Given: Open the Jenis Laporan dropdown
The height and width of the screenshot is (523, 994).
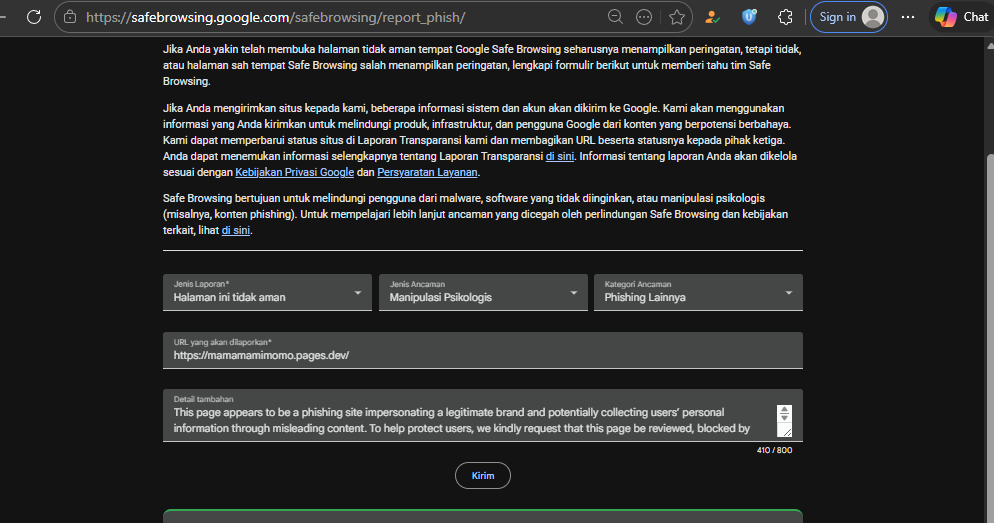Looking at the screenshot, I should pyautogui.click(x=268, y=292).
